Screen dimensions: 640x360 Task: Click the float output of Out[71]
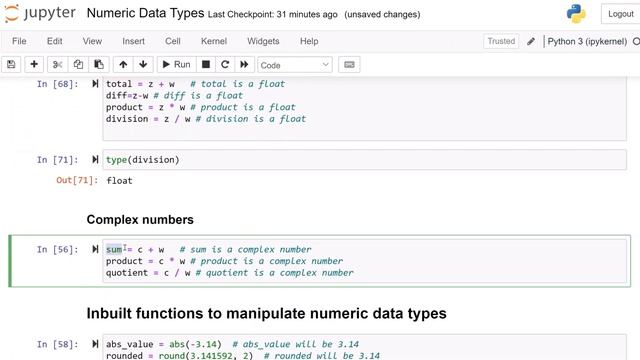click(x=119, y=180)
